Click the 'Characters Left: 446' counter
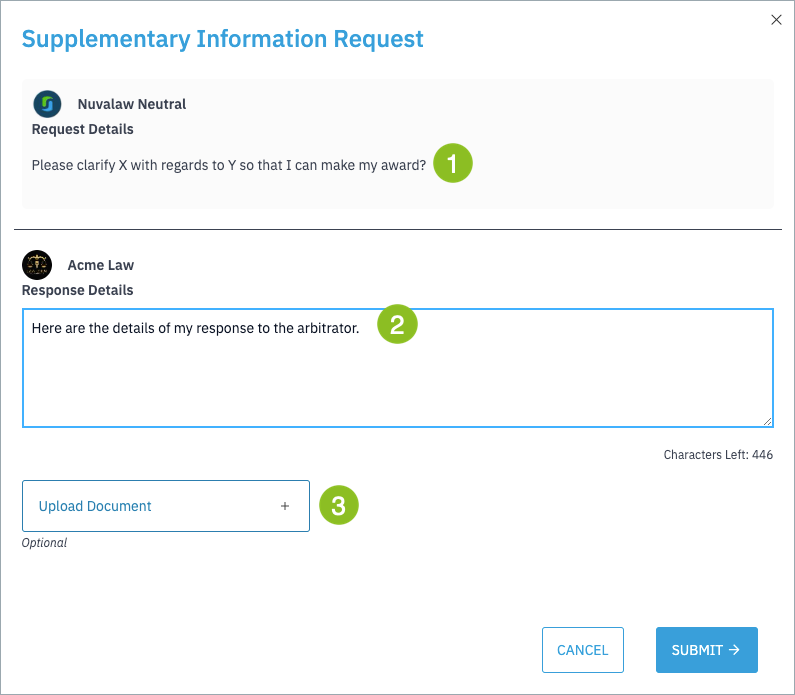This screenshot has height=695, width=795. [718, 455]
